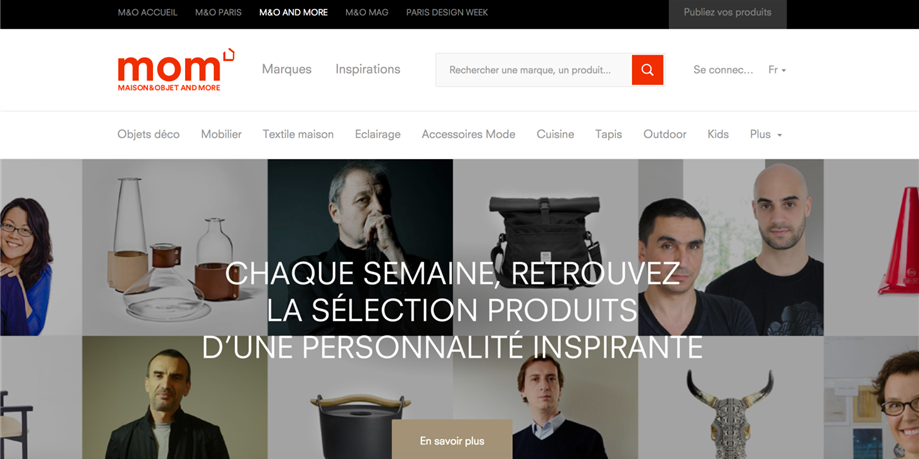Viewport: 919px width, 459px height.
Task: Open M&O PARIS top link
Action: (218, 12)
